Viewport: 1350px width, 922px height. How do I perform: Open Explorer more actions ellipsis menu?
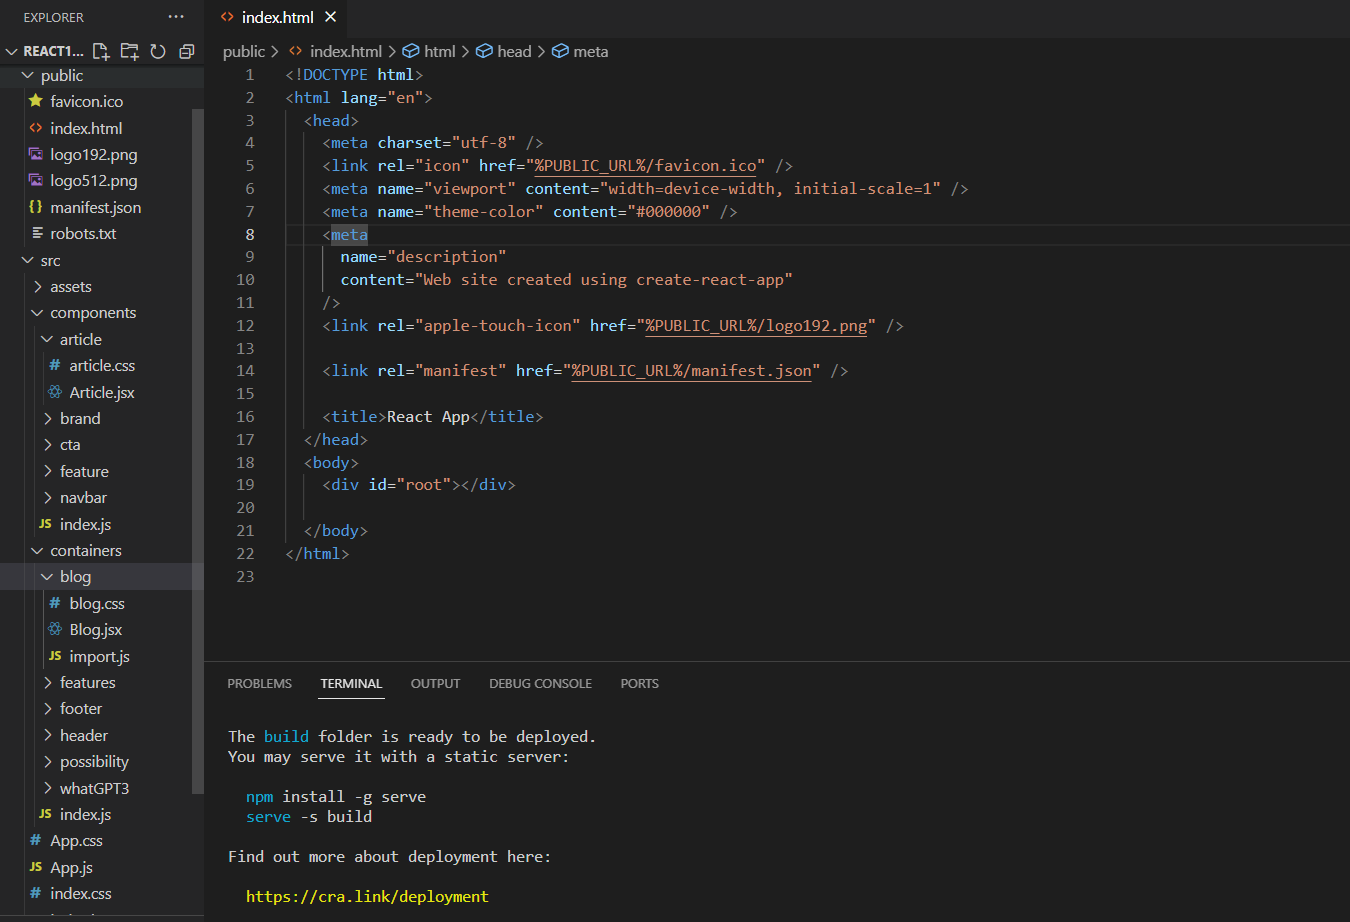[176, 17]
